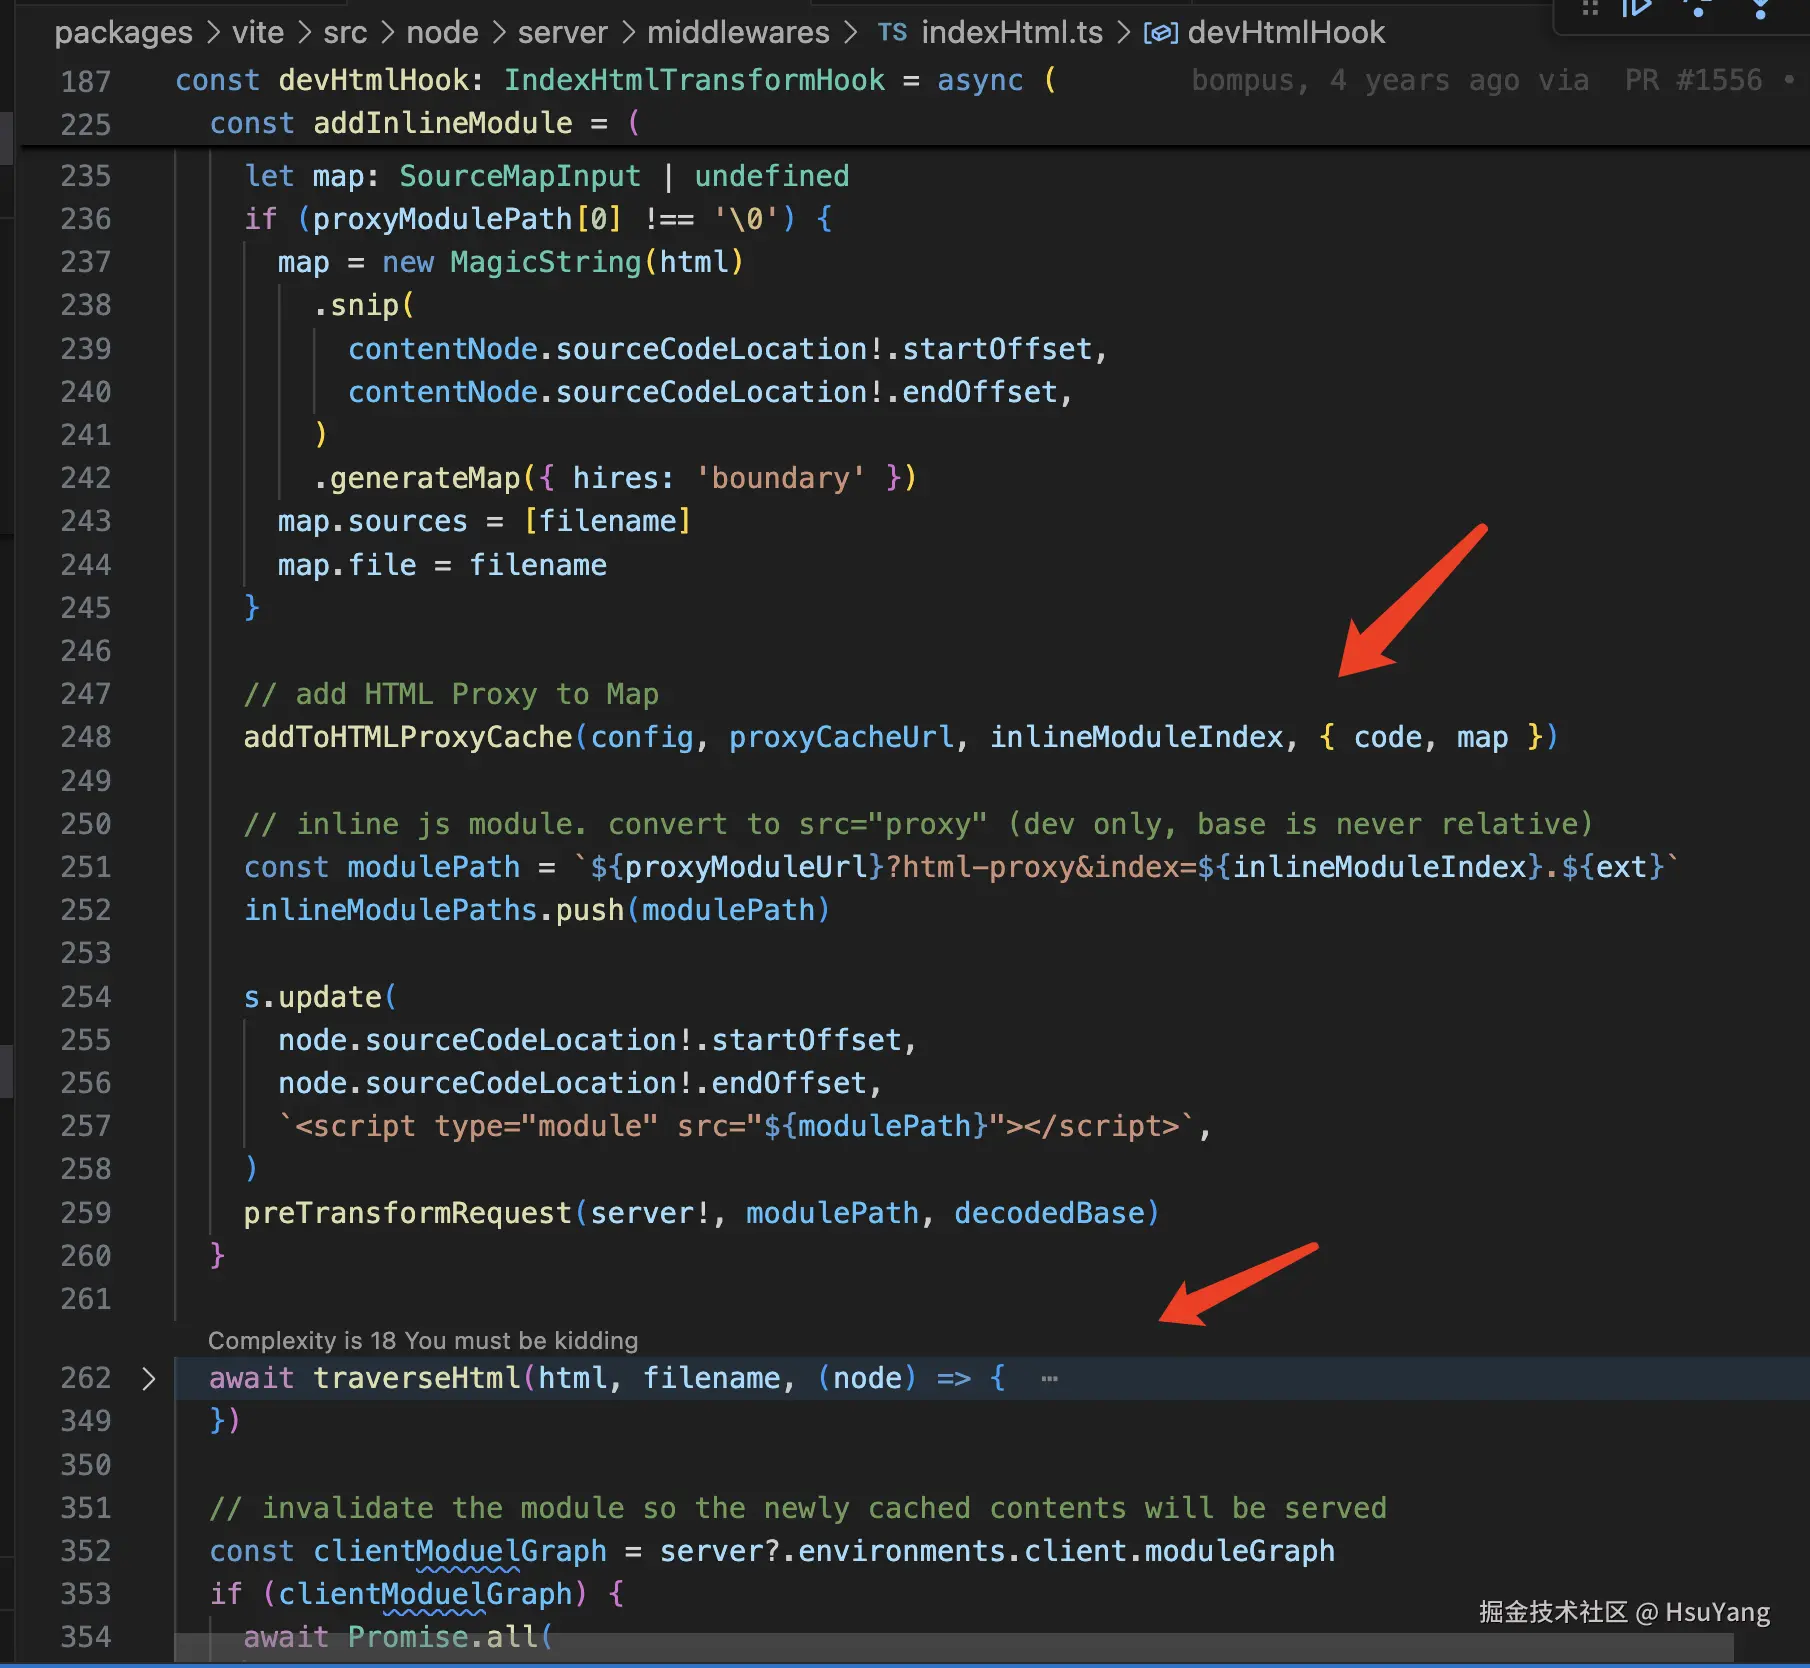Click 'proxyCacheUrl' argument on line 248
The height and width of the screenshot is (1668, 1810).
[841, 737]
